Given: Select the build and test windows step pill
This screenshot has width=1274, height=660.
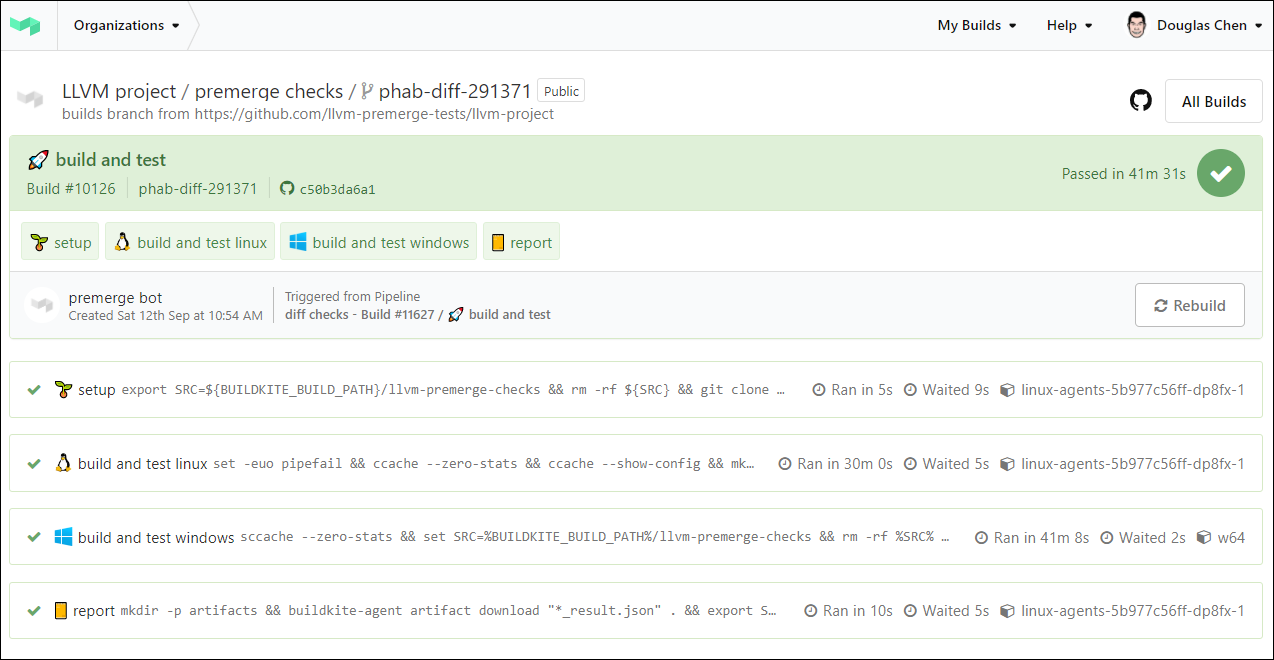Looking at the screenshot, I should (378, 241).
